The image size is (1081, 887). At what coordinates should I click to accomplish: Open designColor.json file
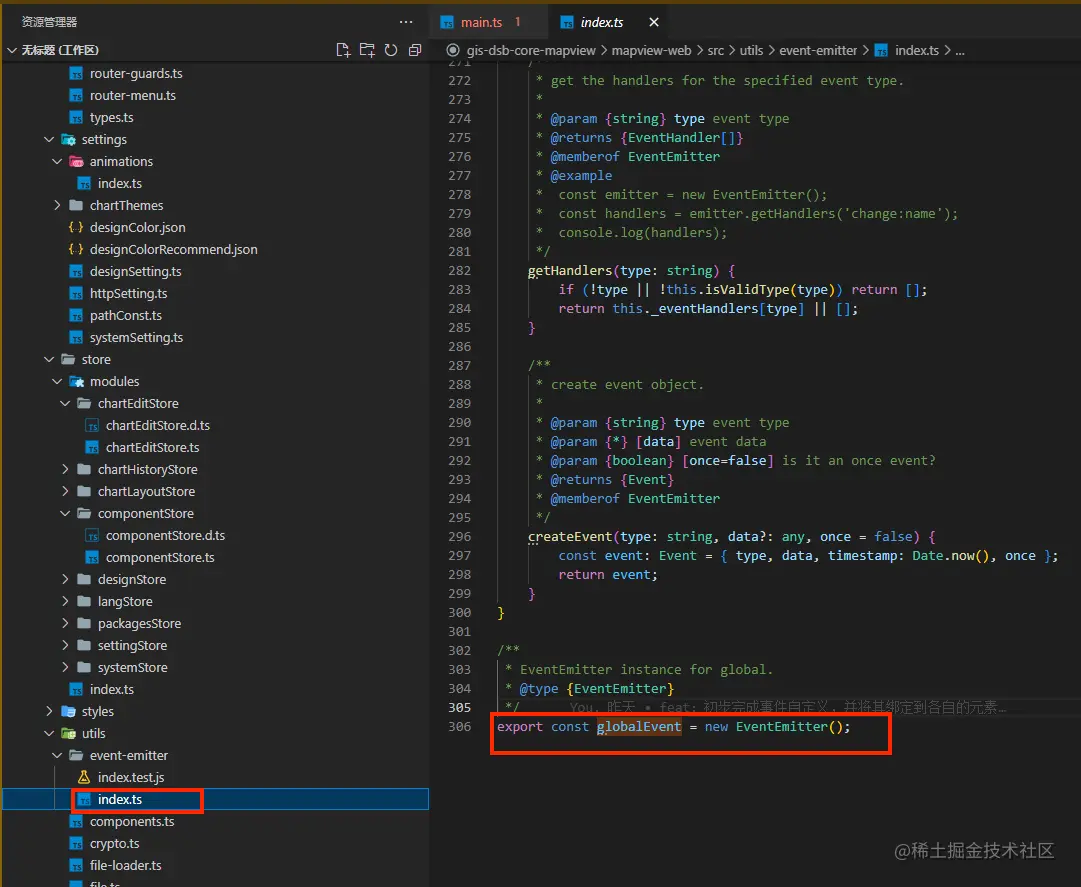click(137, 227)
